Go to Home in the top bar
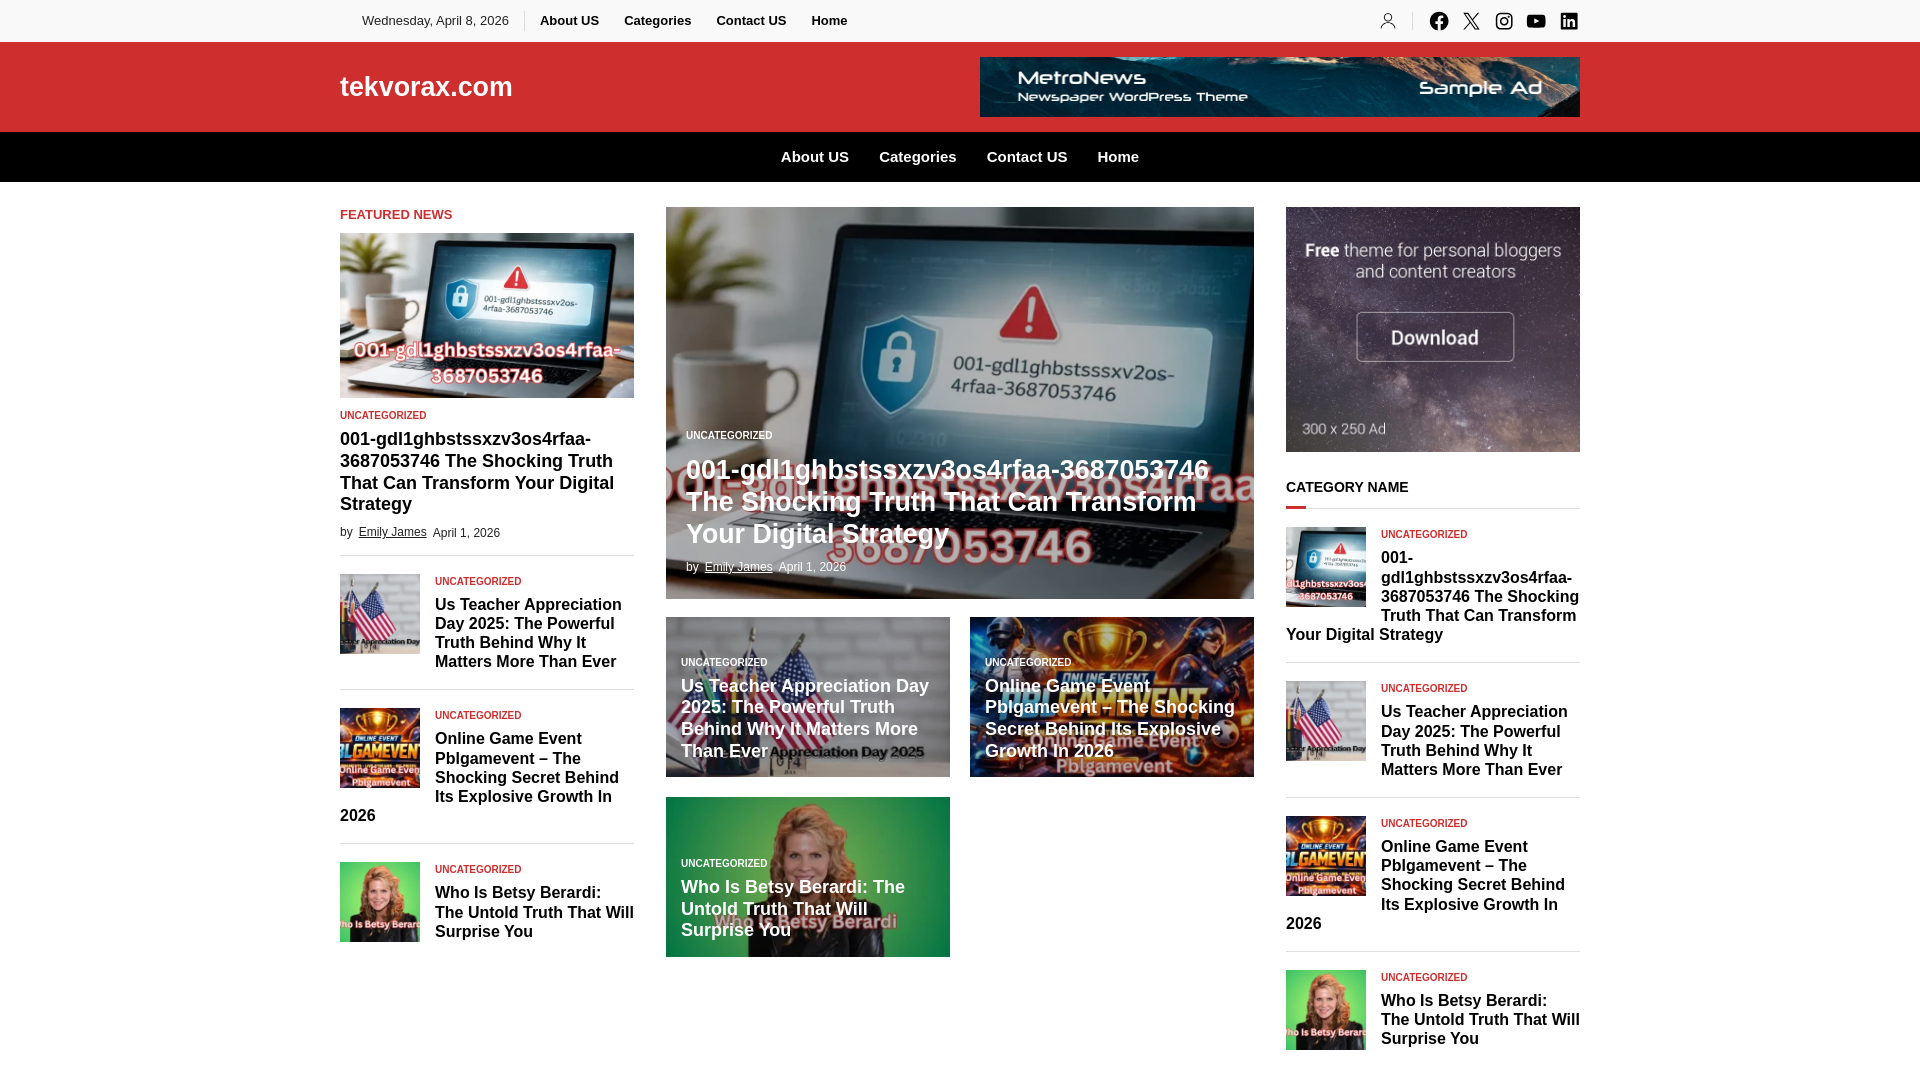The height and width of the screenshot is (1080, 1920). point(829,21)
